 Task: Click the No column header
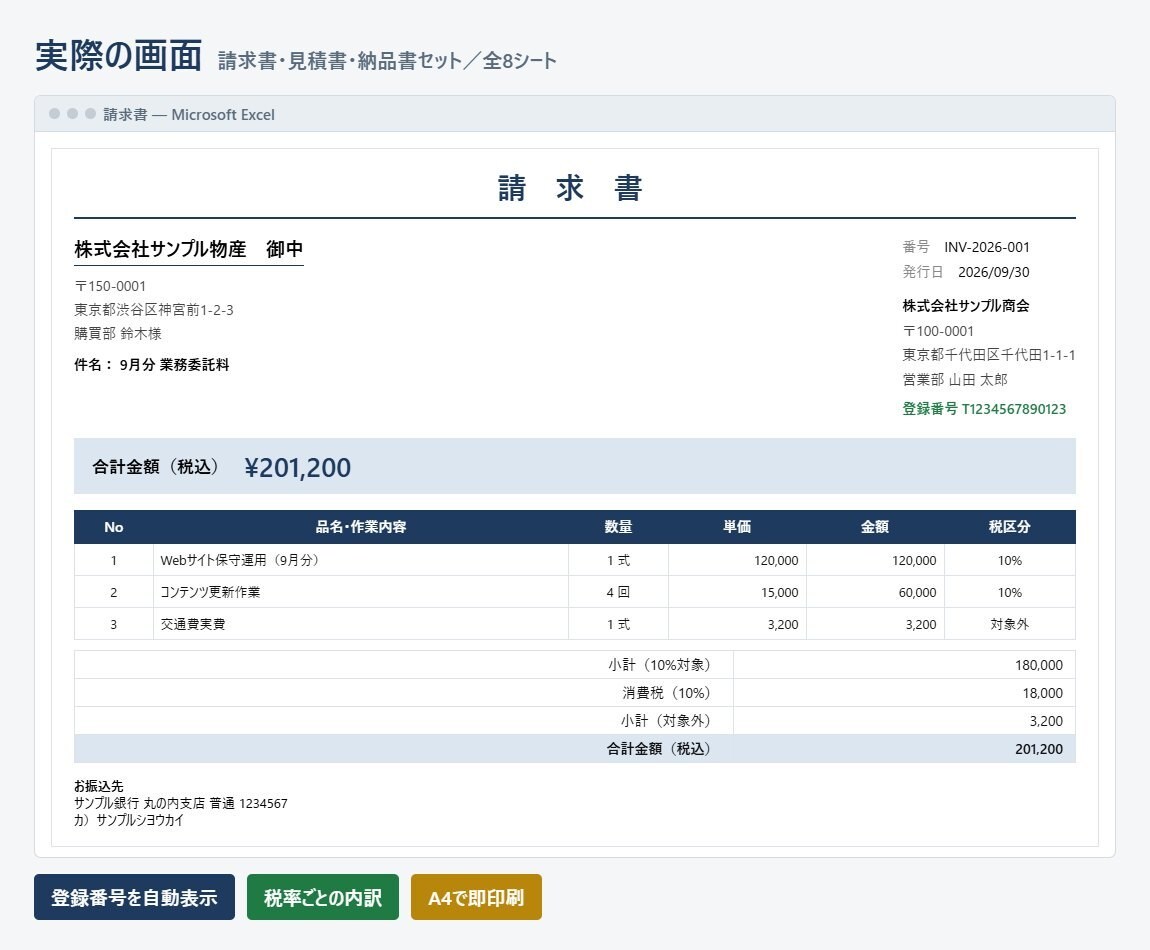point(114,527)
